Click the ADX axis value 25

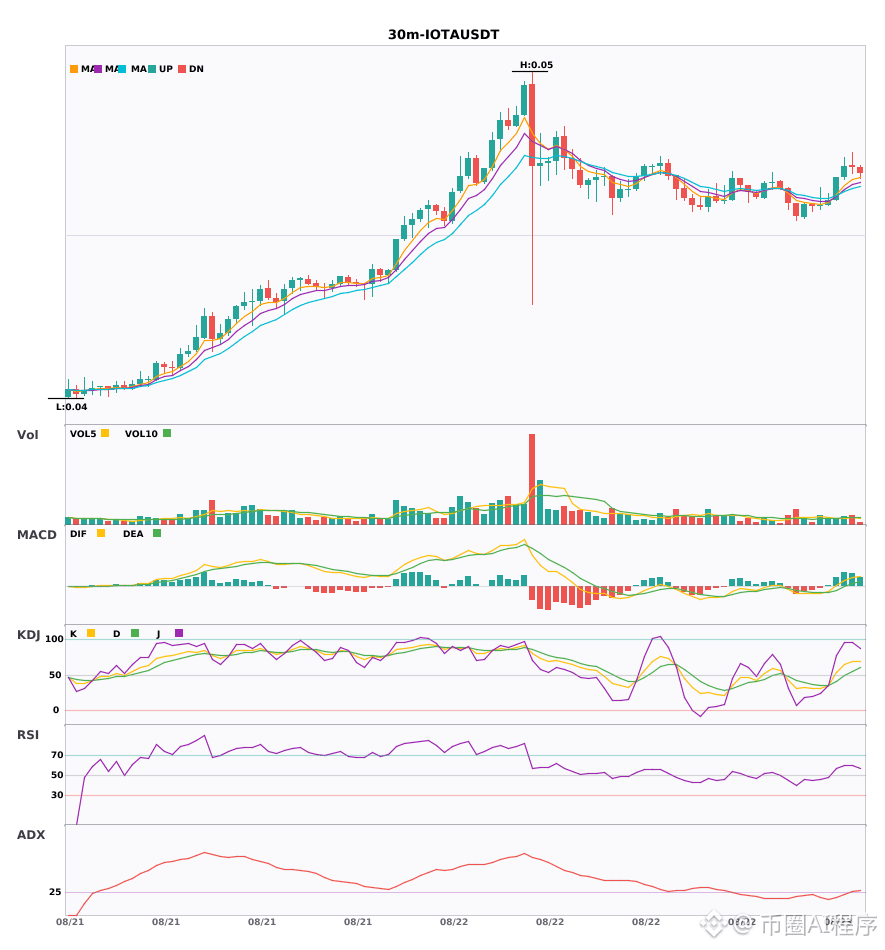pyautogui.click(x=55, y=892)
